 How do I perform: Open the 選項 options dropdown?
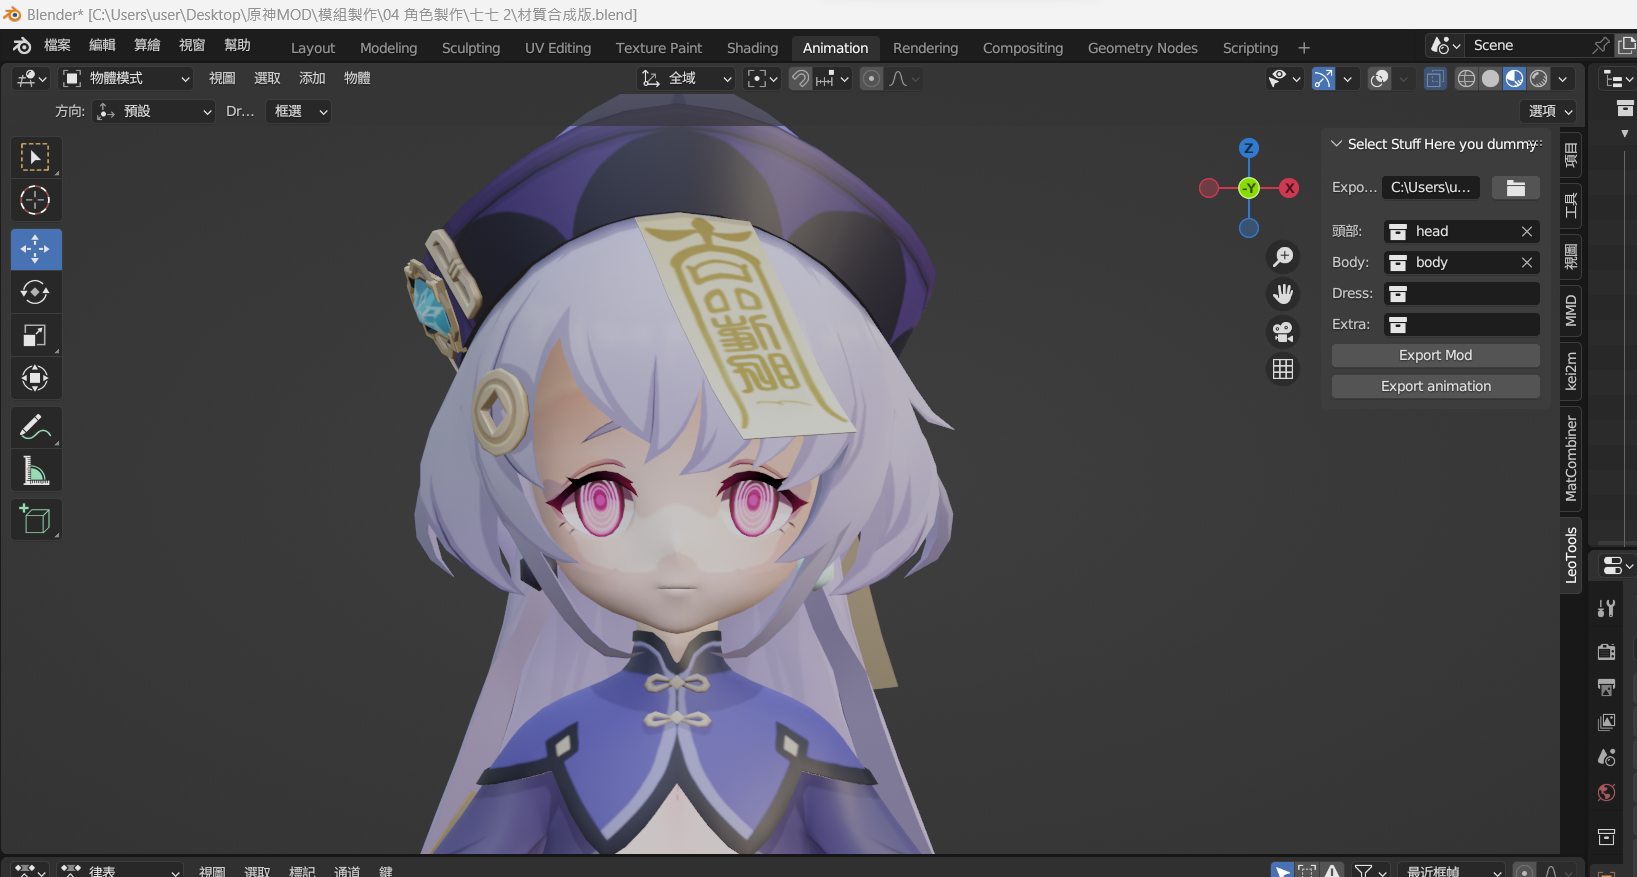click(1550, 111)
